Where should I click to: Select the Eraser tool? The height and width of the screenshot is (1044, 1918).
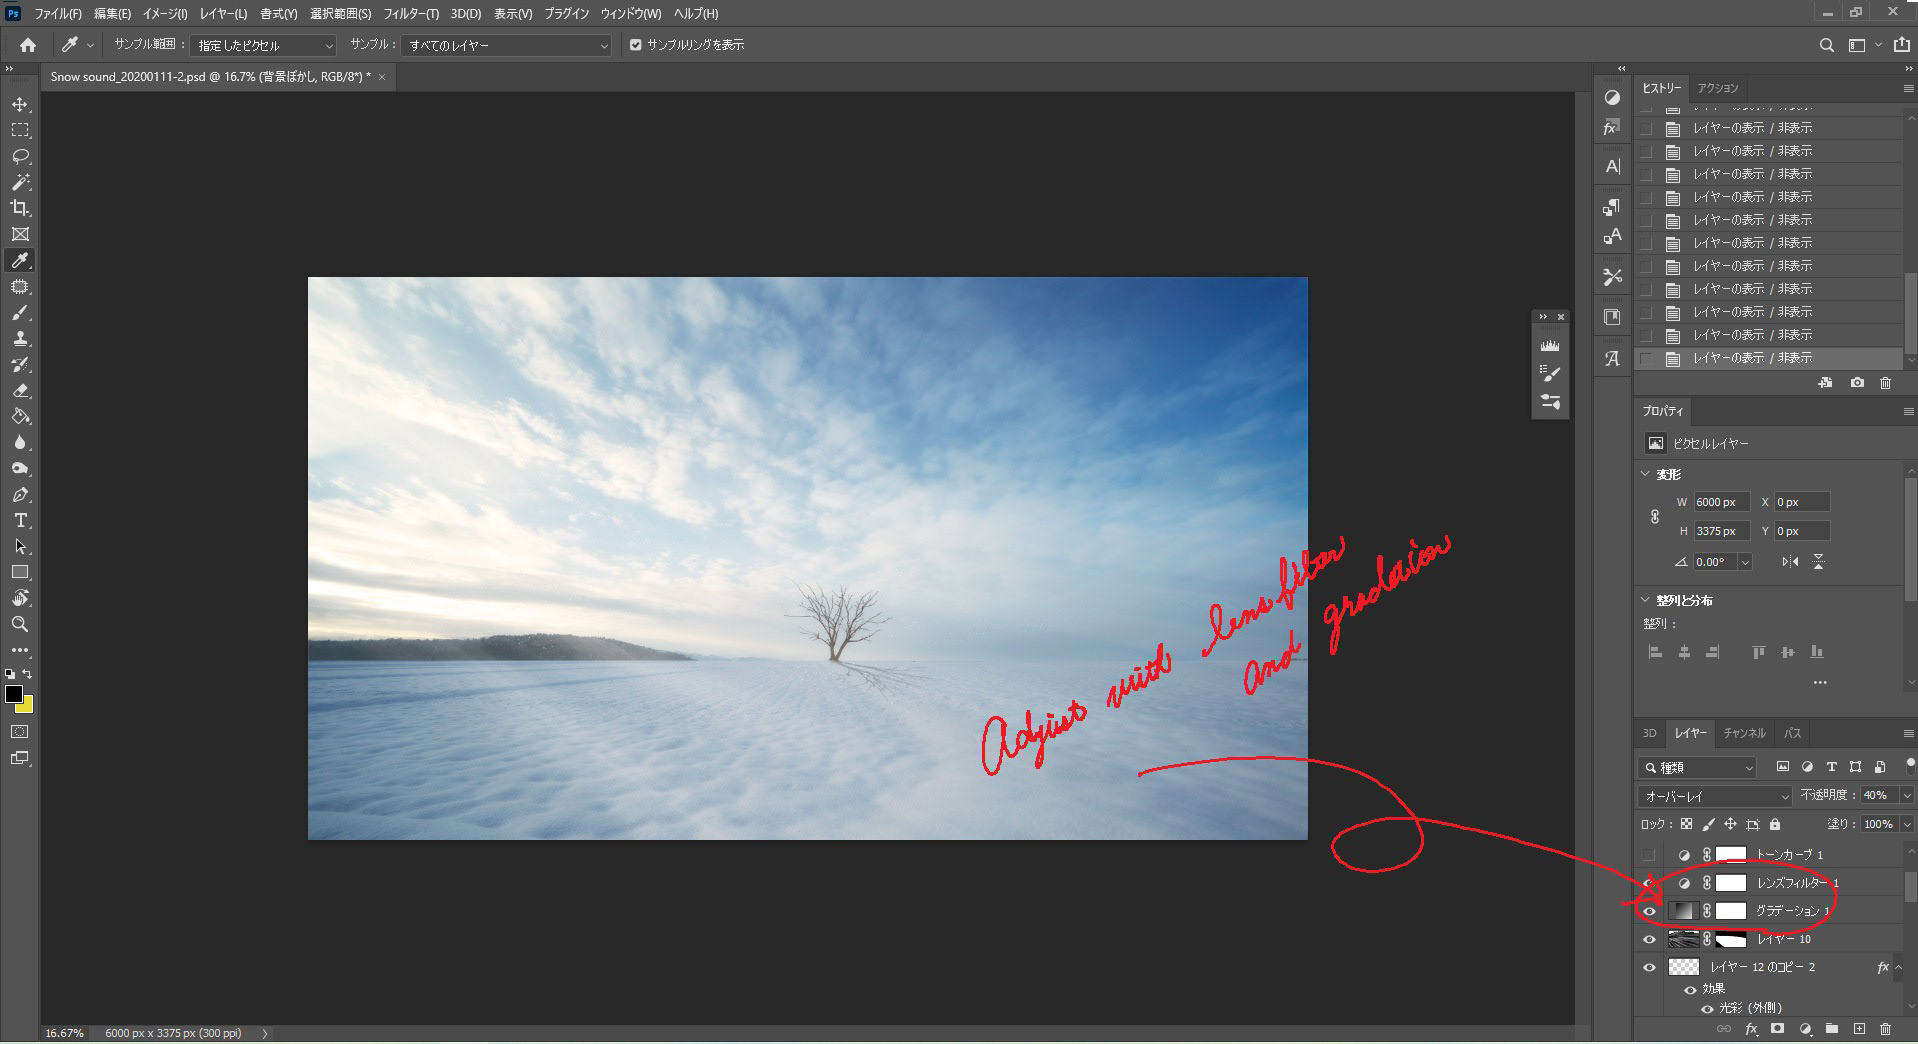coord(20,391)
